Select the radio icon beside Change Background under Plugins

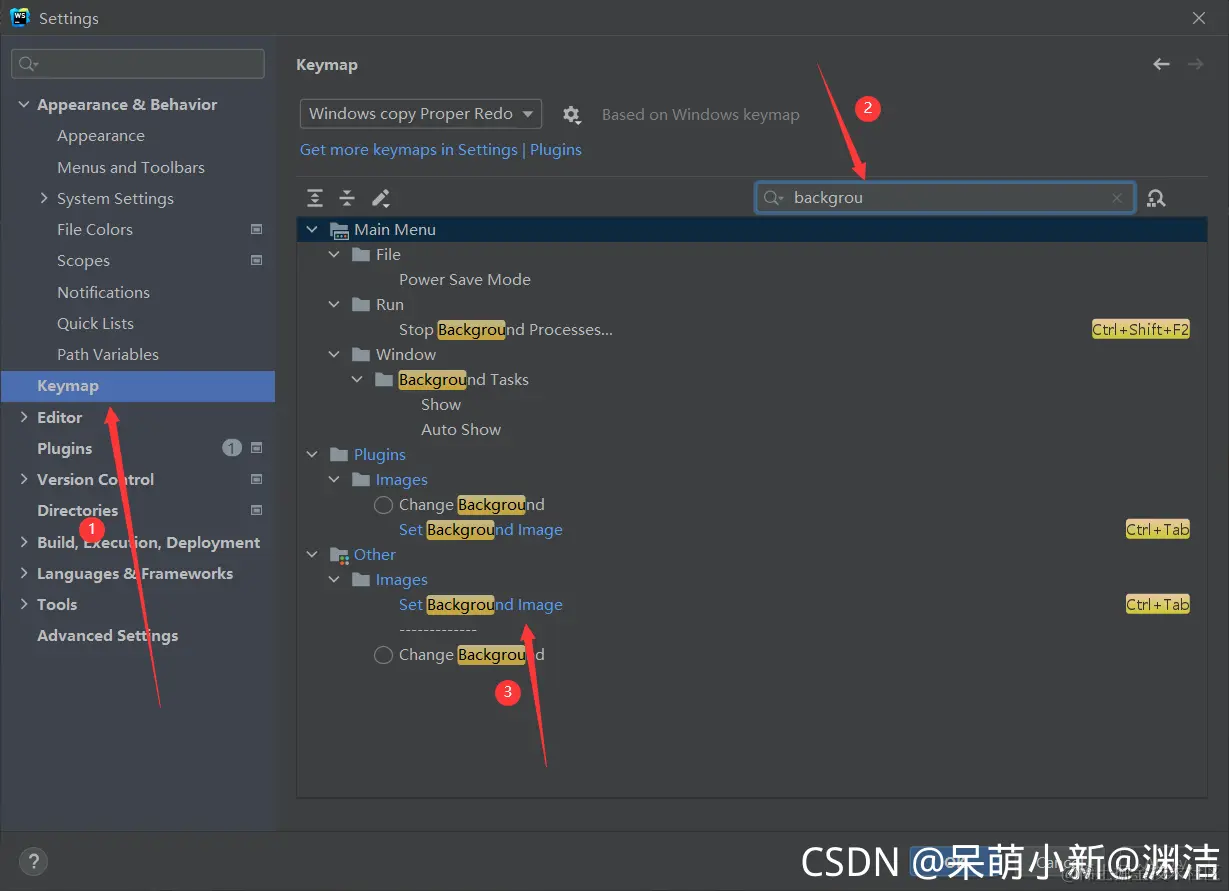click(383, 505)
